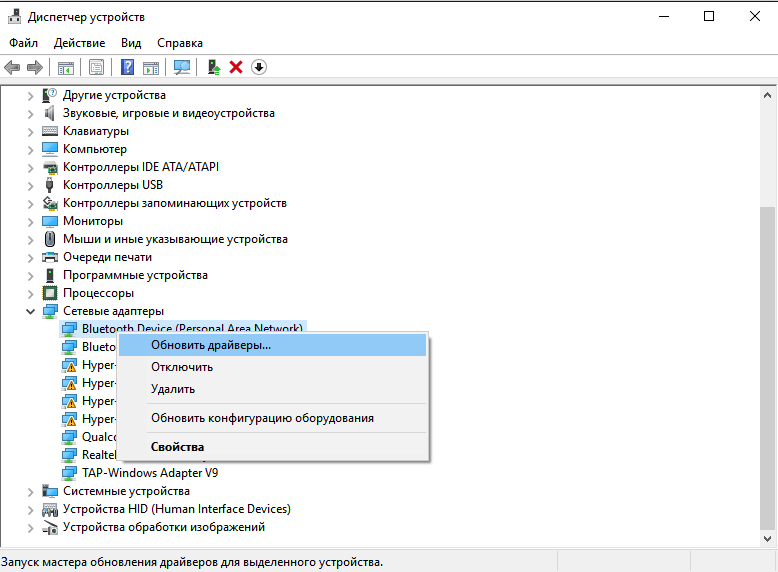Click the Disable device down-arrow icon
Image resolution: width=778 pixels, height=572 pixels.
[x=259, y=67]
